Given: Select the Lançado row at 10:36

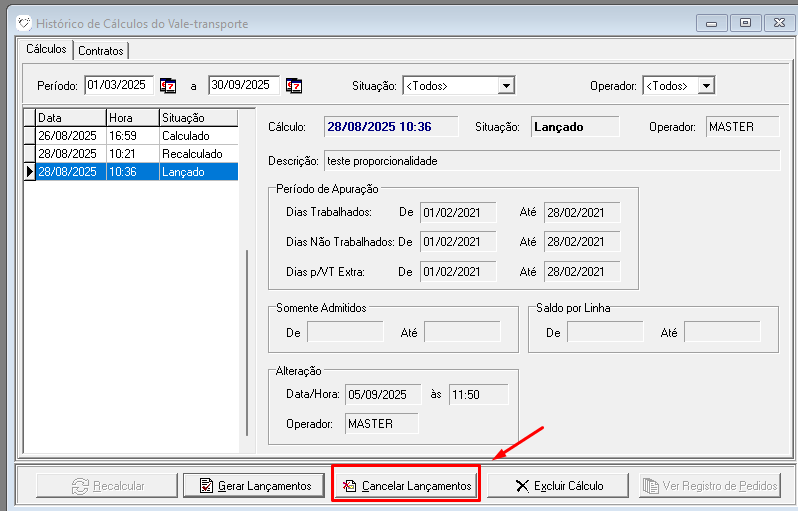Looking at the screenshot, I should click(x=130, y=172).
